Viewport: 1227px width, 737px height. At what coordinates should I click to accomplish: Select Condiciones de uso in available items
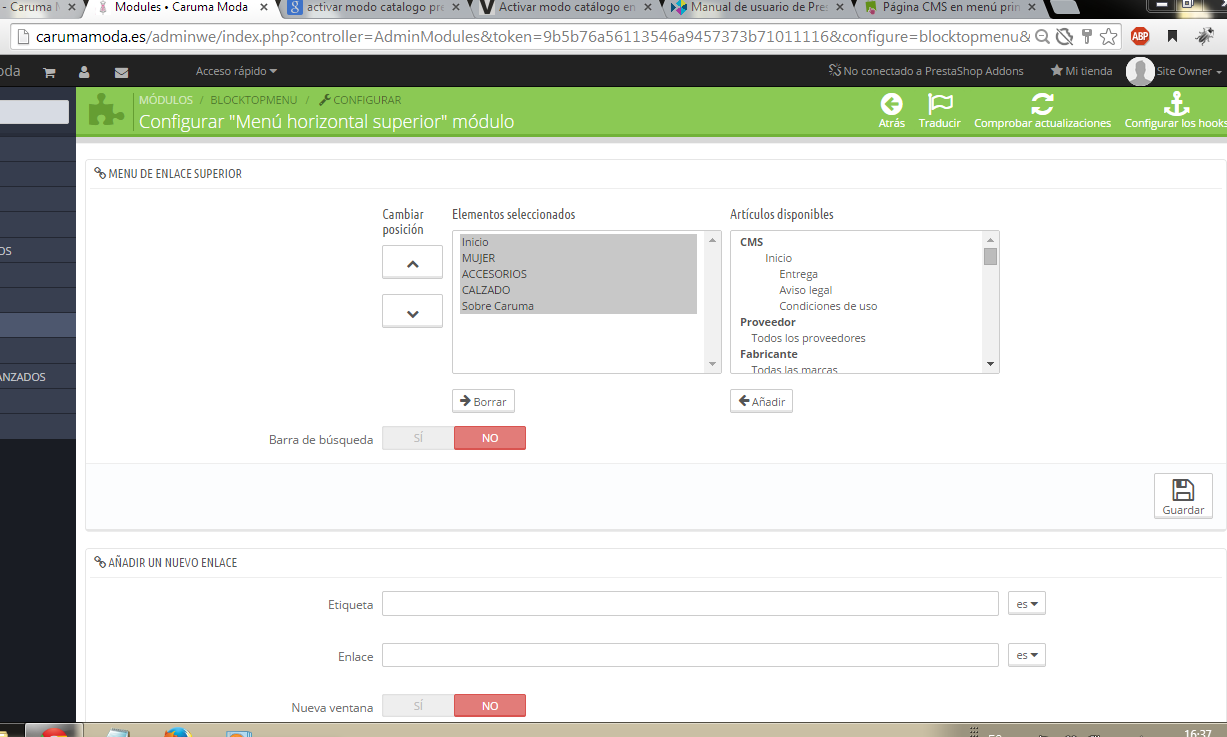point(828,306)
